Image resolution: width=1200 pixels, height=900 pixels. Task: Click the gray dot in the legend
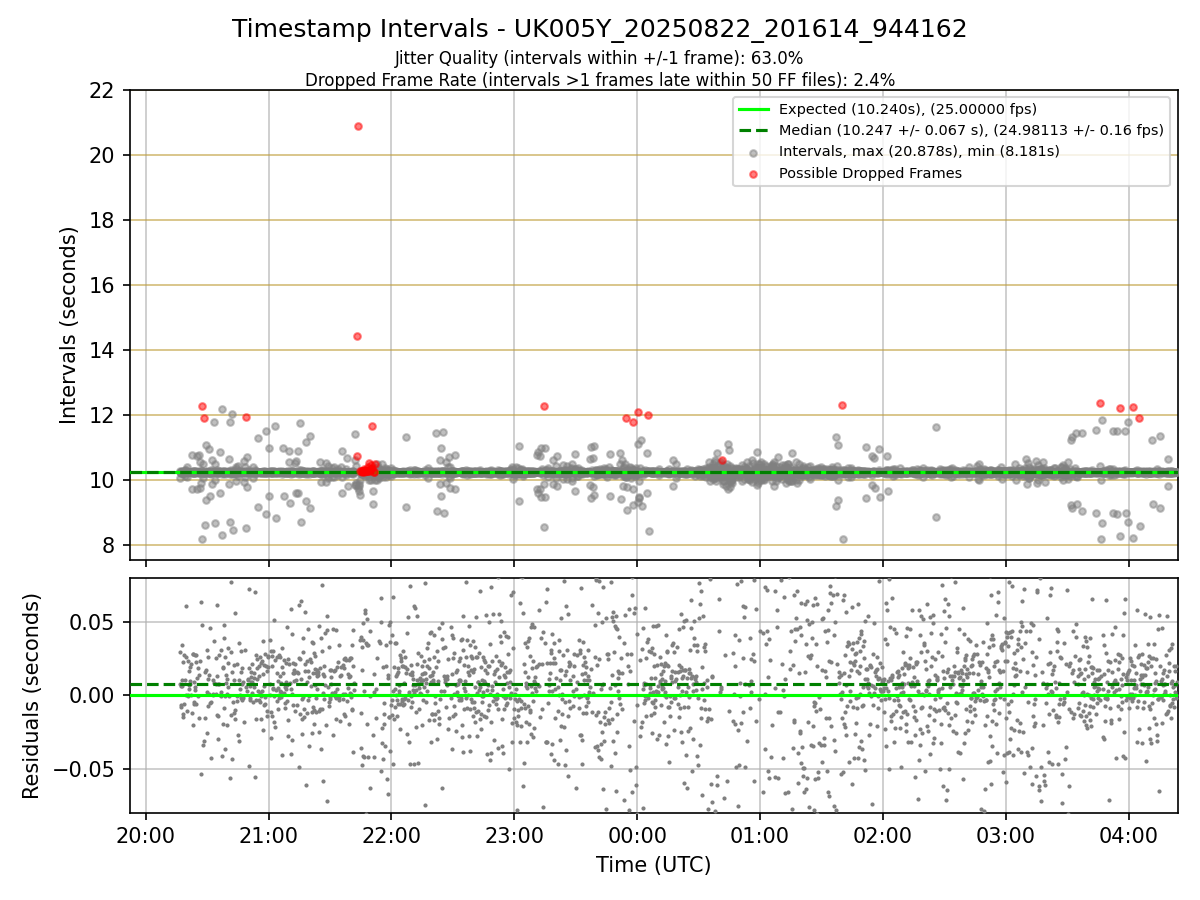click(x=754, y=152)
